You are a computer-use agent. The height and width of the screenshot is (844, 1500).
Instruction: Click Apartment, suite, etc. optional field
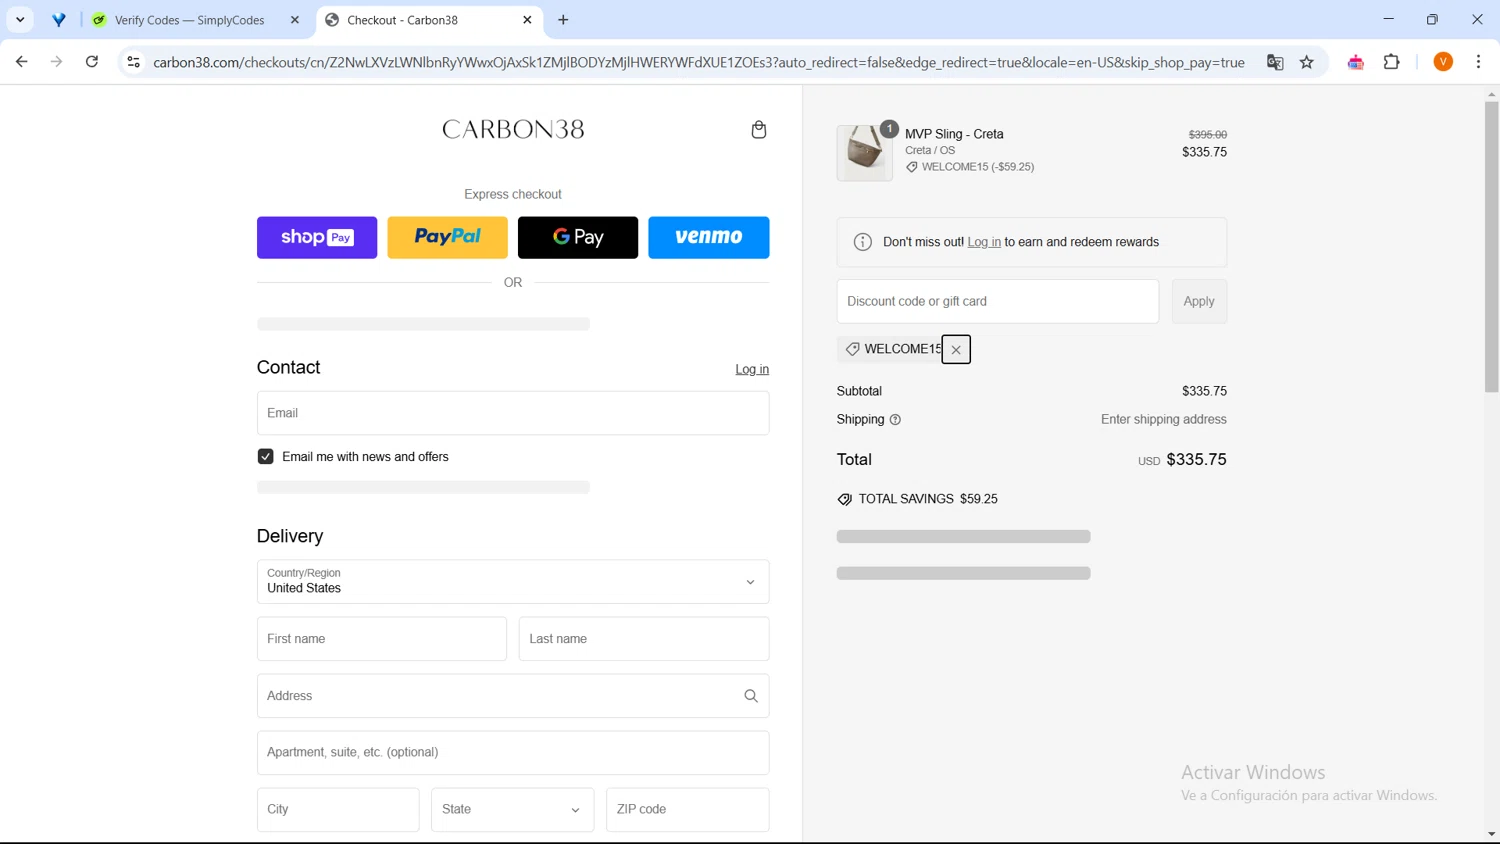(513, 753)
